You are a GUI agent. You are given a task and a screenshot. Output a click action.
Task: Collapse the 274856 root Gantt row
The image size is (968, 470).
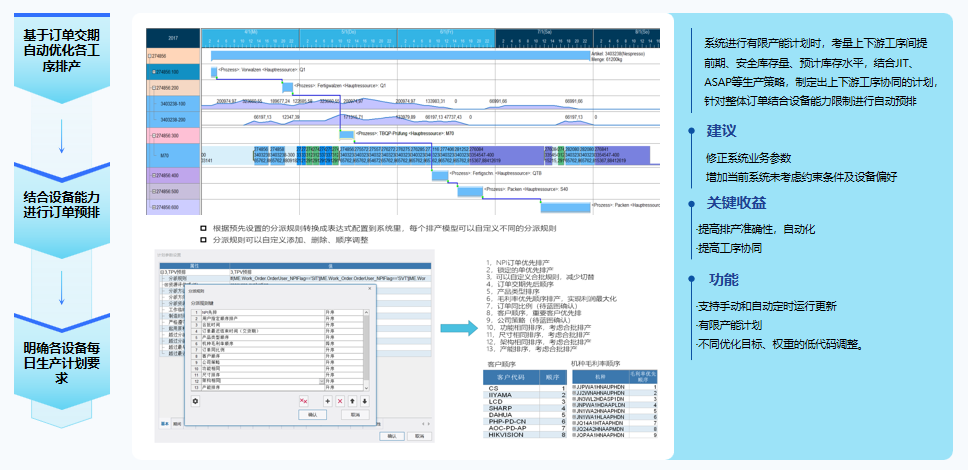point(150,56)
